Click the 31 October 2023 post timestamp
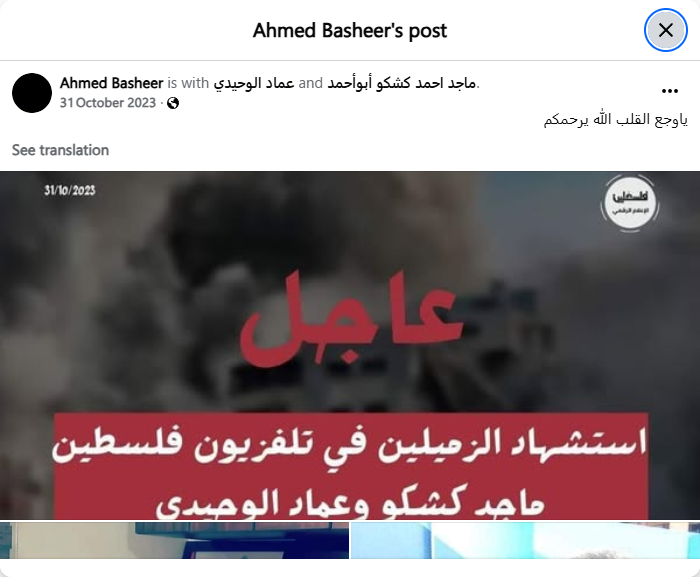 pyautogui.click(x=108, y=103)
